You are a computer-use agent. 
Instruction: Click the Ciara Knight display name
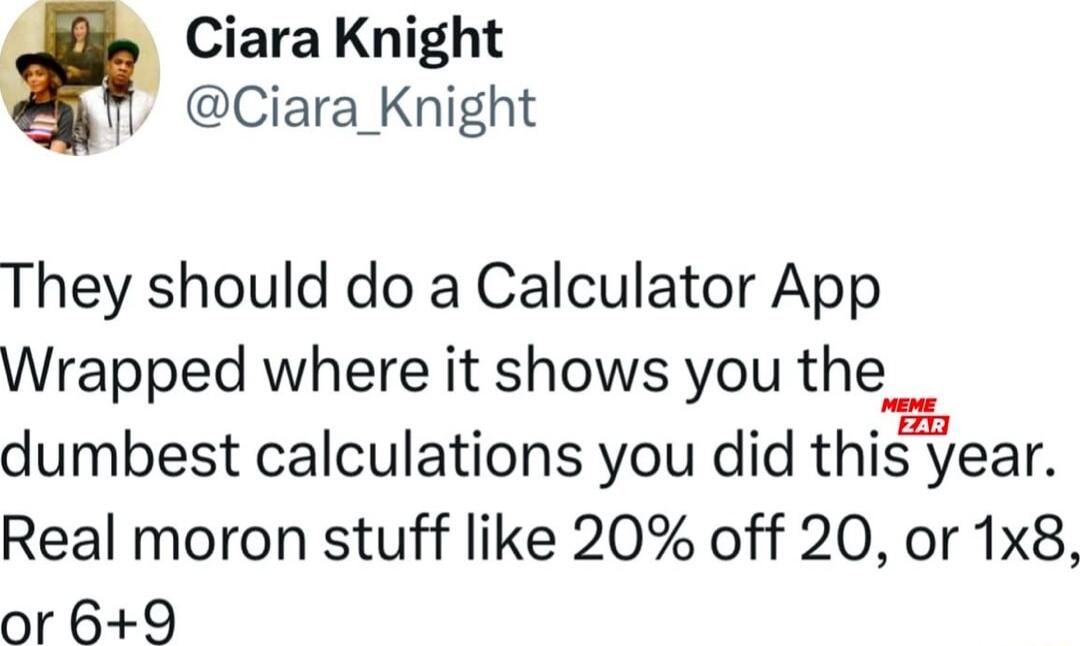(345, 40)
